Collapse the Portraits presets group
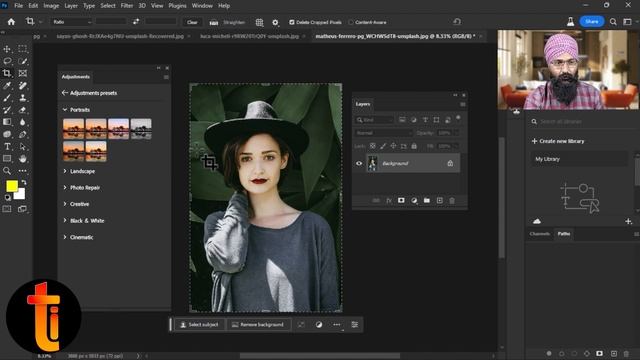 (x=65, y=110)
